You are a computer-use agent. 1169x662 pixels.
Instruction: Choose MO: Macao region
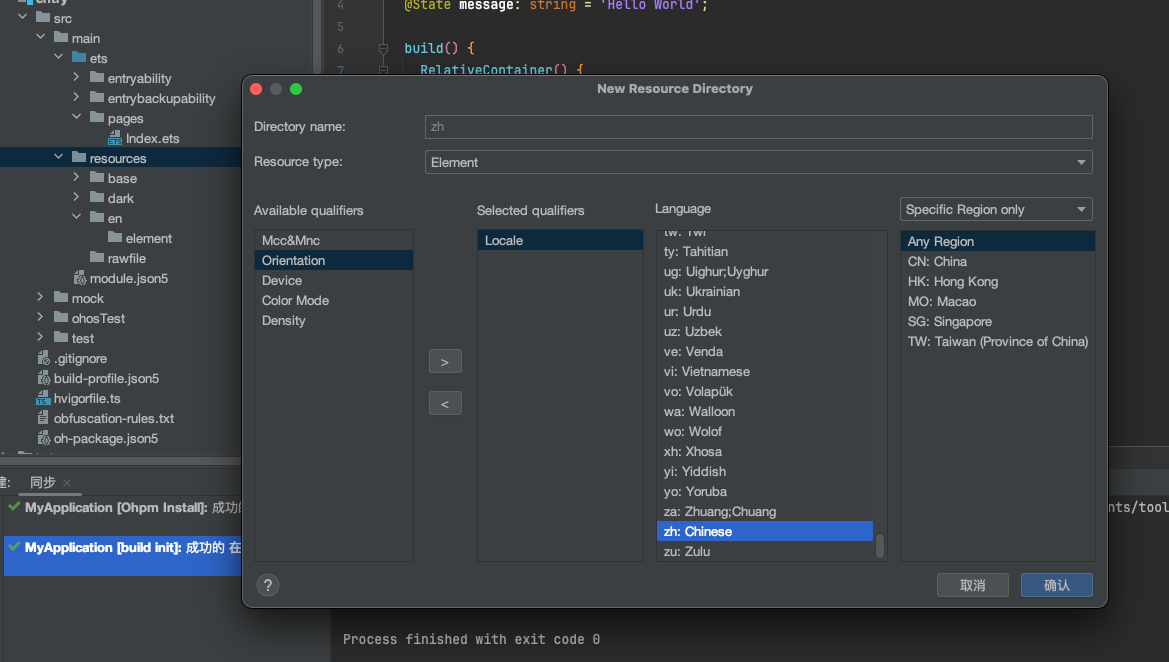click(998, 302)
